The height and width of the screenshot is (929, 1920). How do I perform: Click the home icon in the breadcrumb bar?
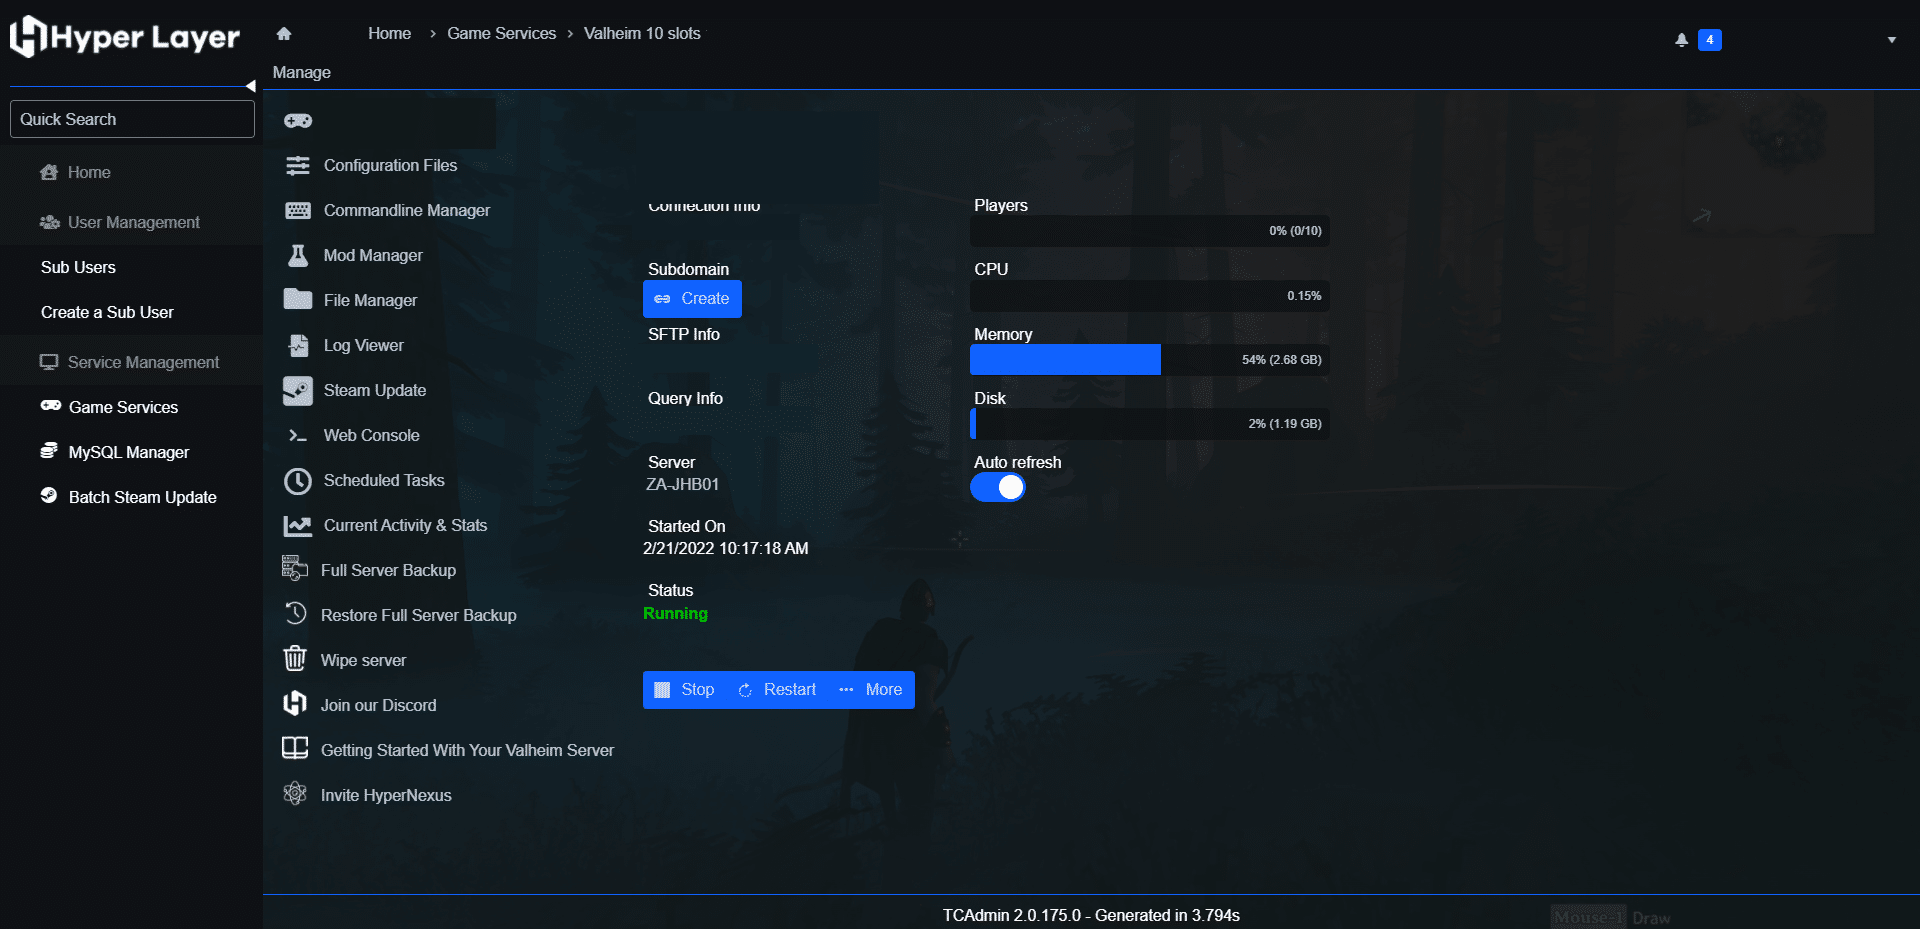(x=284, y=34)
